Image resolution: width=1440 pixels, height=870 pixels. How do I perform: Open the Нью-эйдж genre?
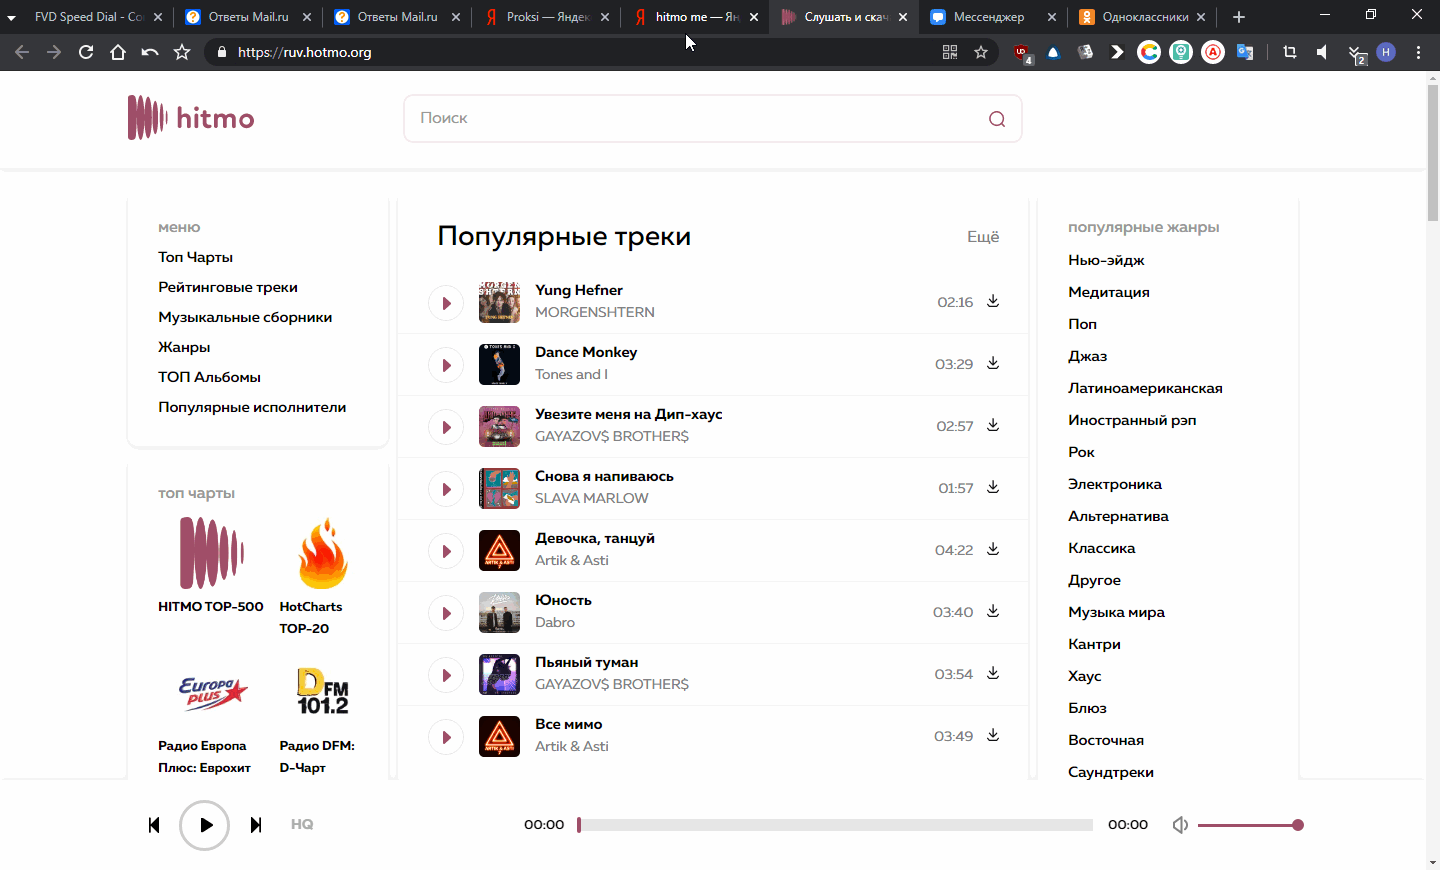click(1106, 260)
